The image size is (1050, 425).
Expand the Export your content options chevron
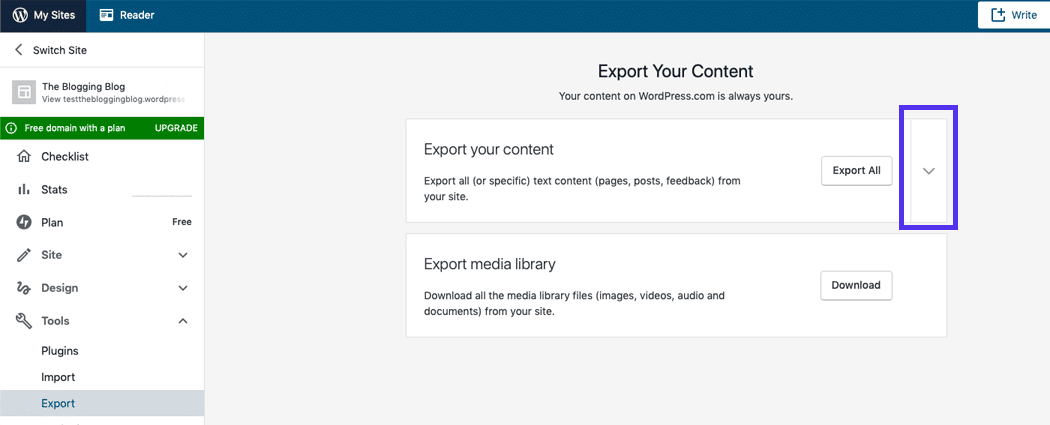tap(928, 171)
